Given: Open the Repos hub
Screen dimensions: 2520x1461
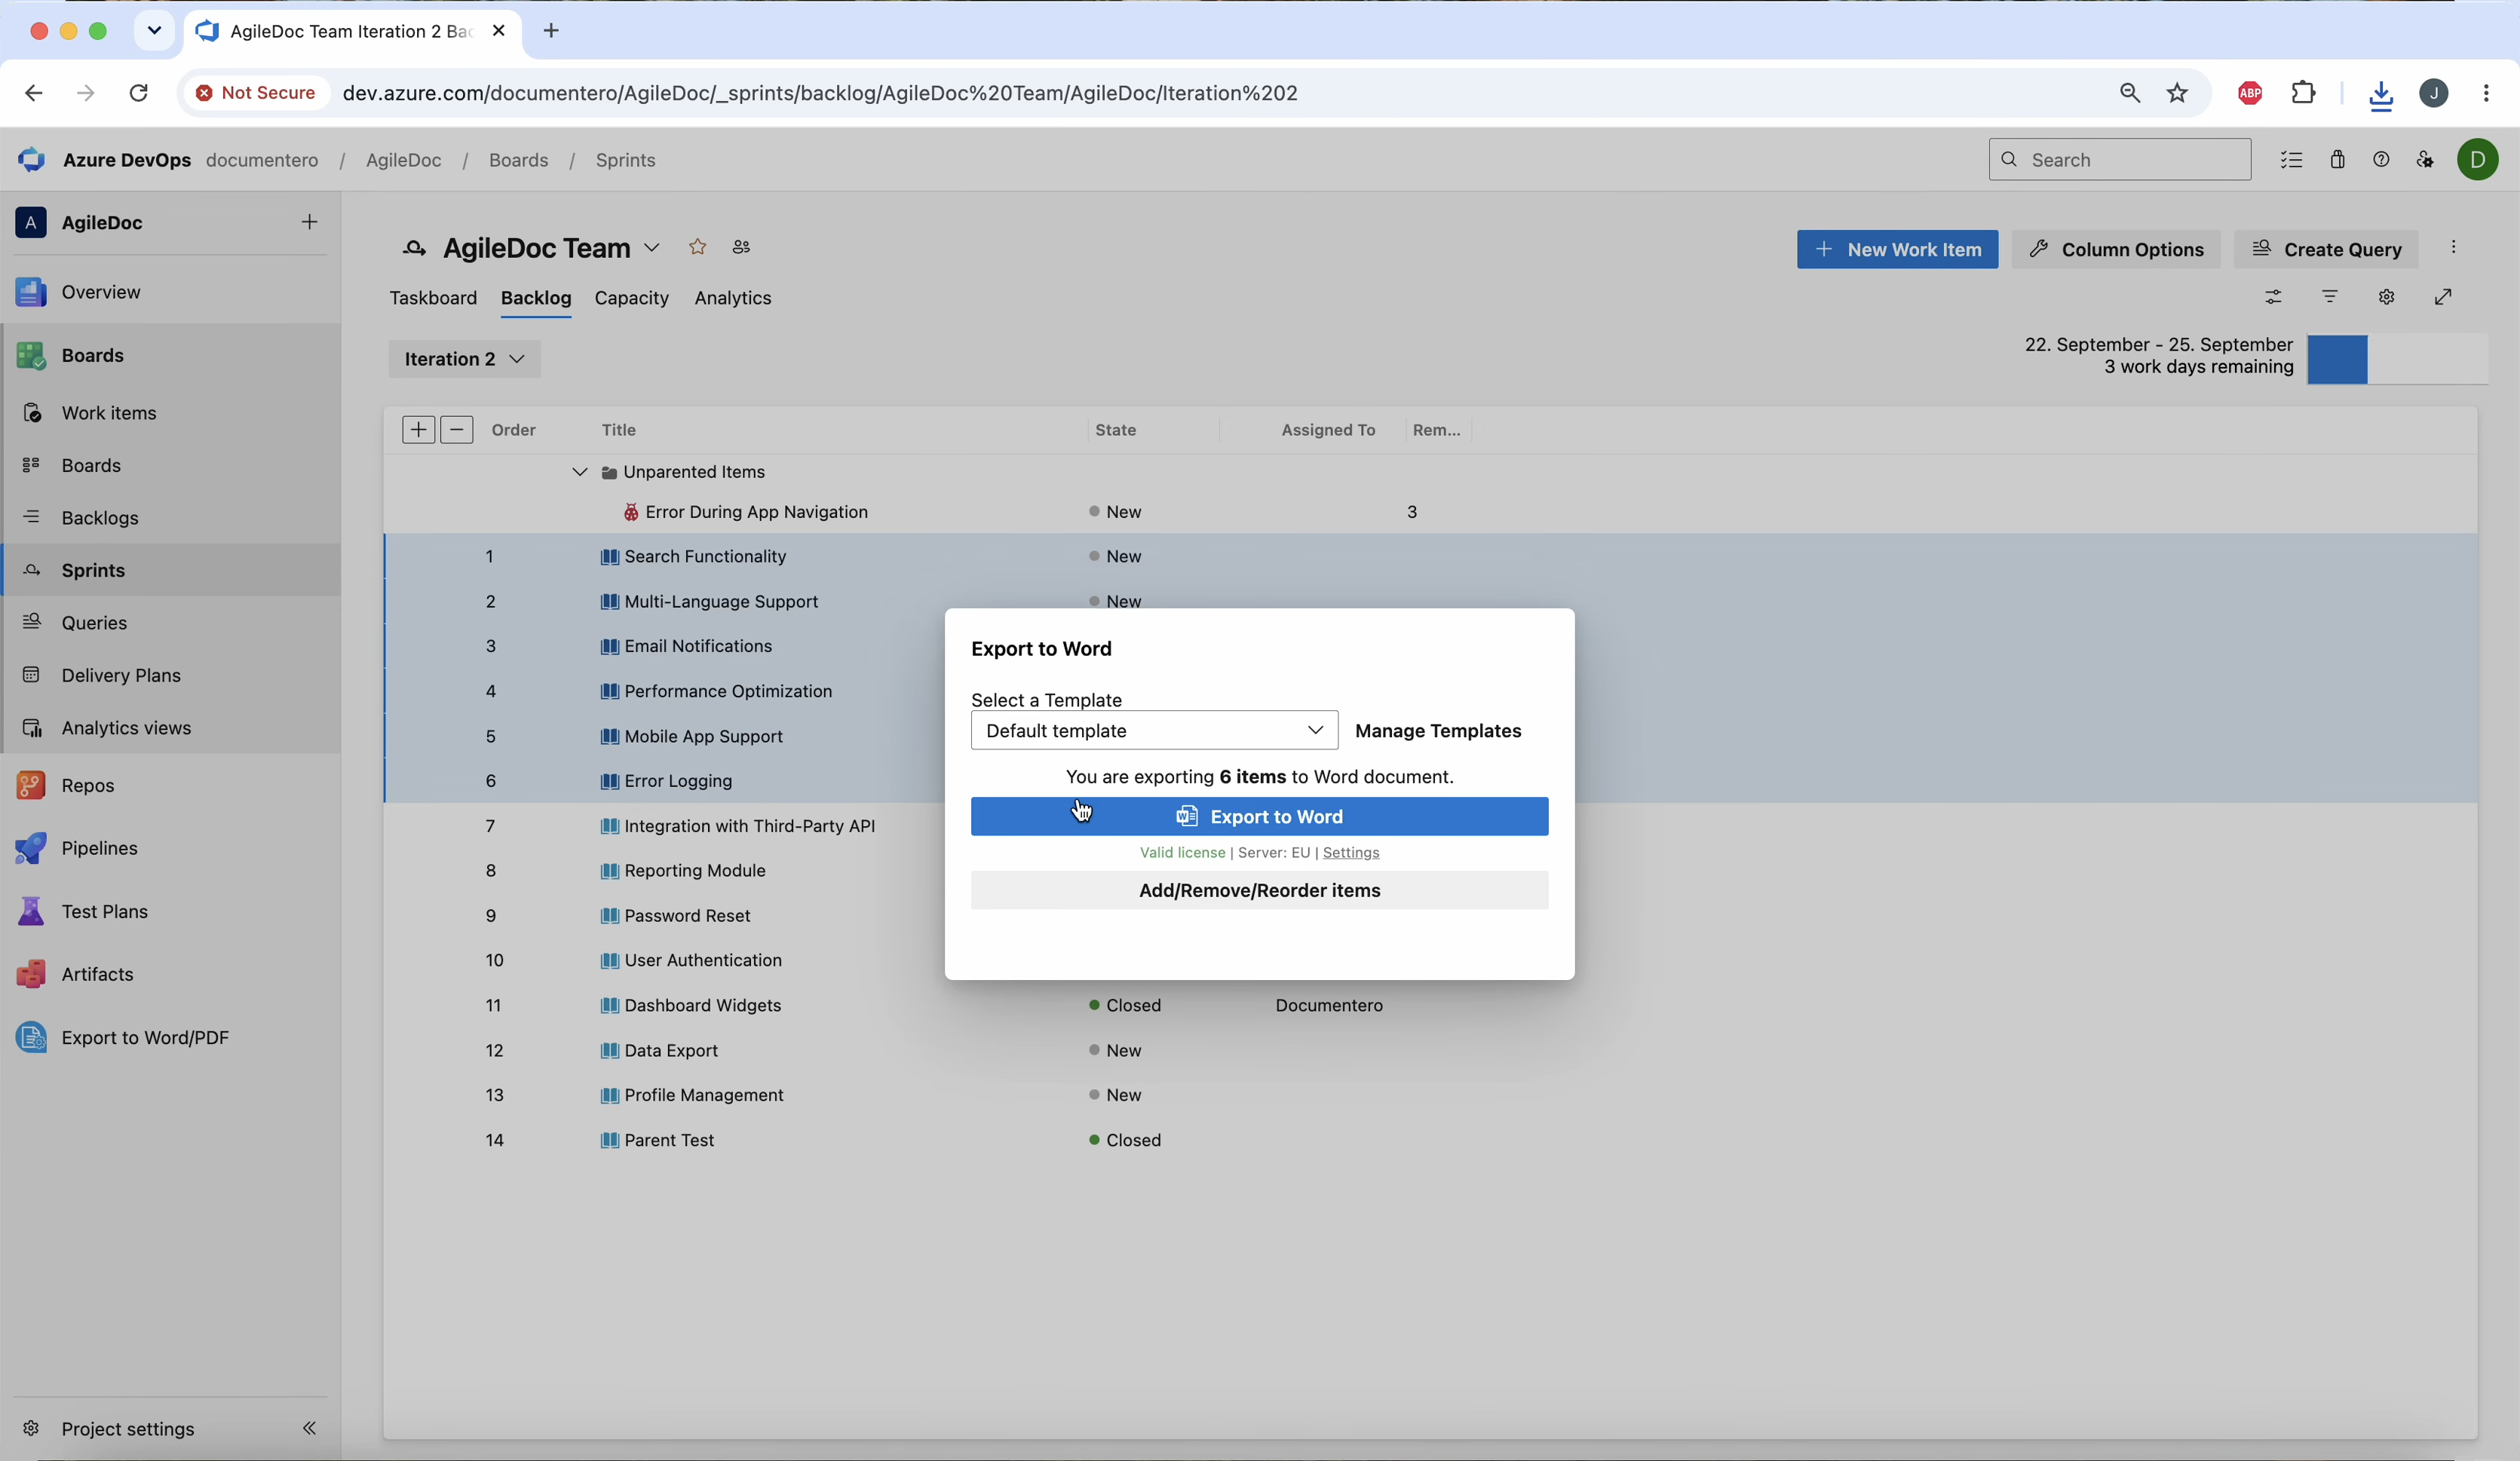Looking at the screenshot, I should 87,786.
